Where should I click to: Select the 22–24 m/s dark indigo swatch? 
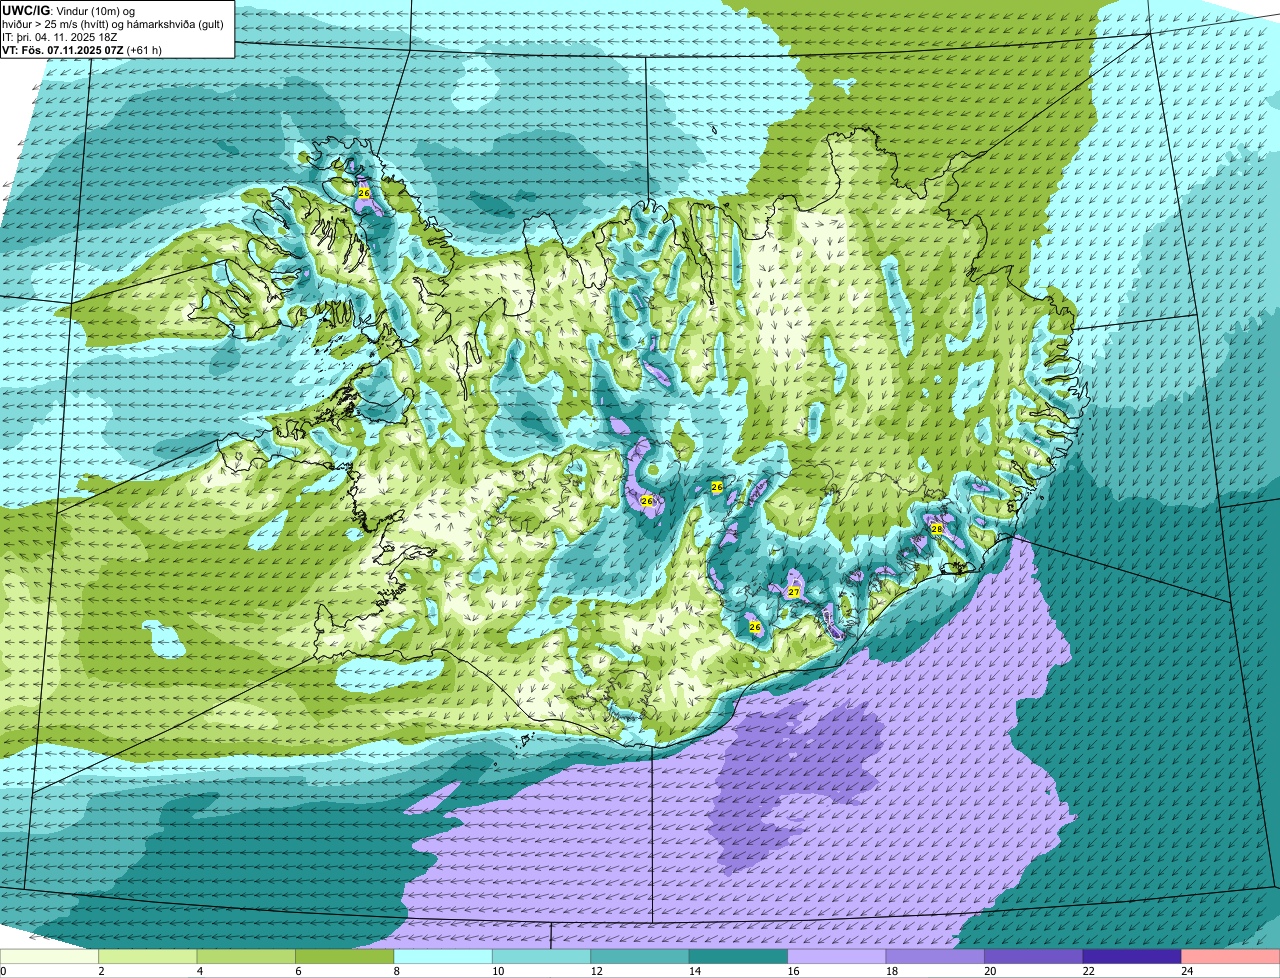[1133, 956]
